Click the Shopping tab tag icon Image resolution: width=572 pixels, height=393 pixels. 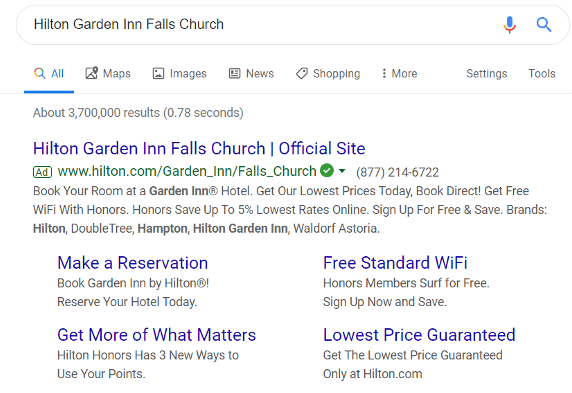(x=302, y=73)
